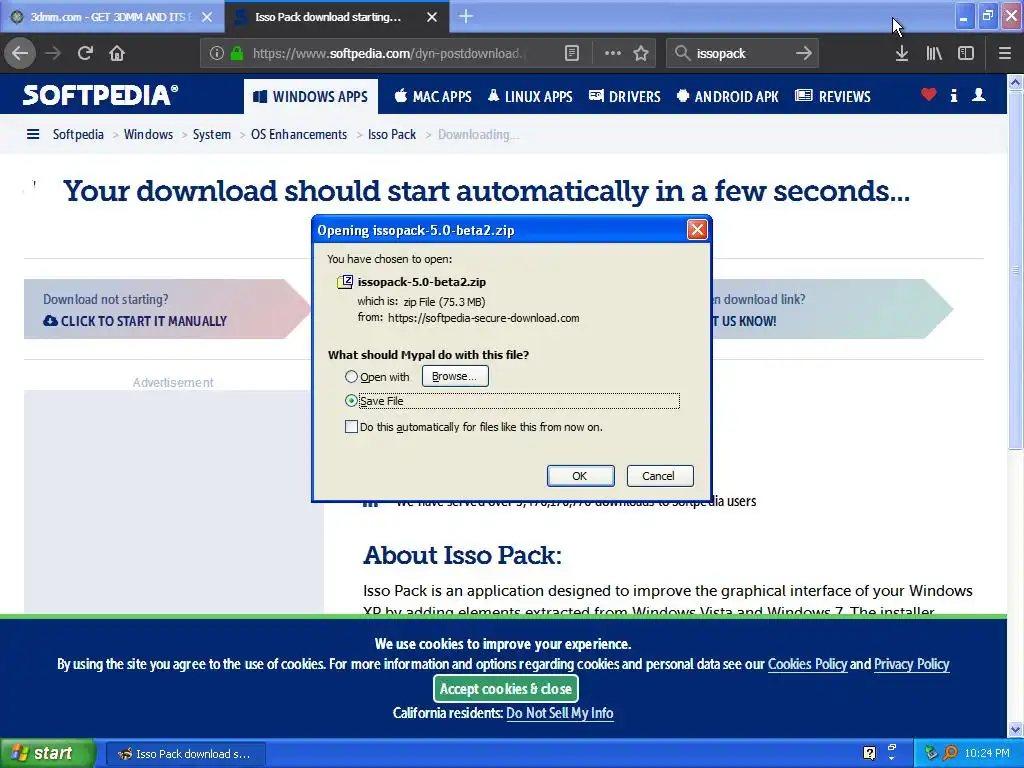Open the Linux Apps section

click(x=530, y=97)
